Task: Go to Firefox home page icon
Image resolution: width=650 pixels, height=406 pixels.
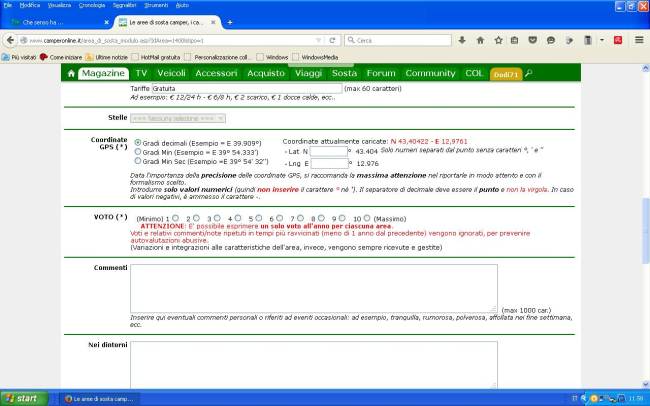Action: coord(481,40)
